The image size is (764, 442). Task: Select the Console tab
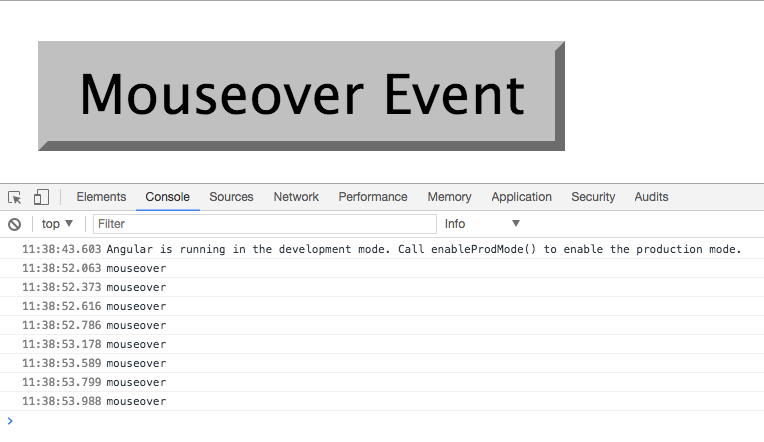click(x=167, y=197)
